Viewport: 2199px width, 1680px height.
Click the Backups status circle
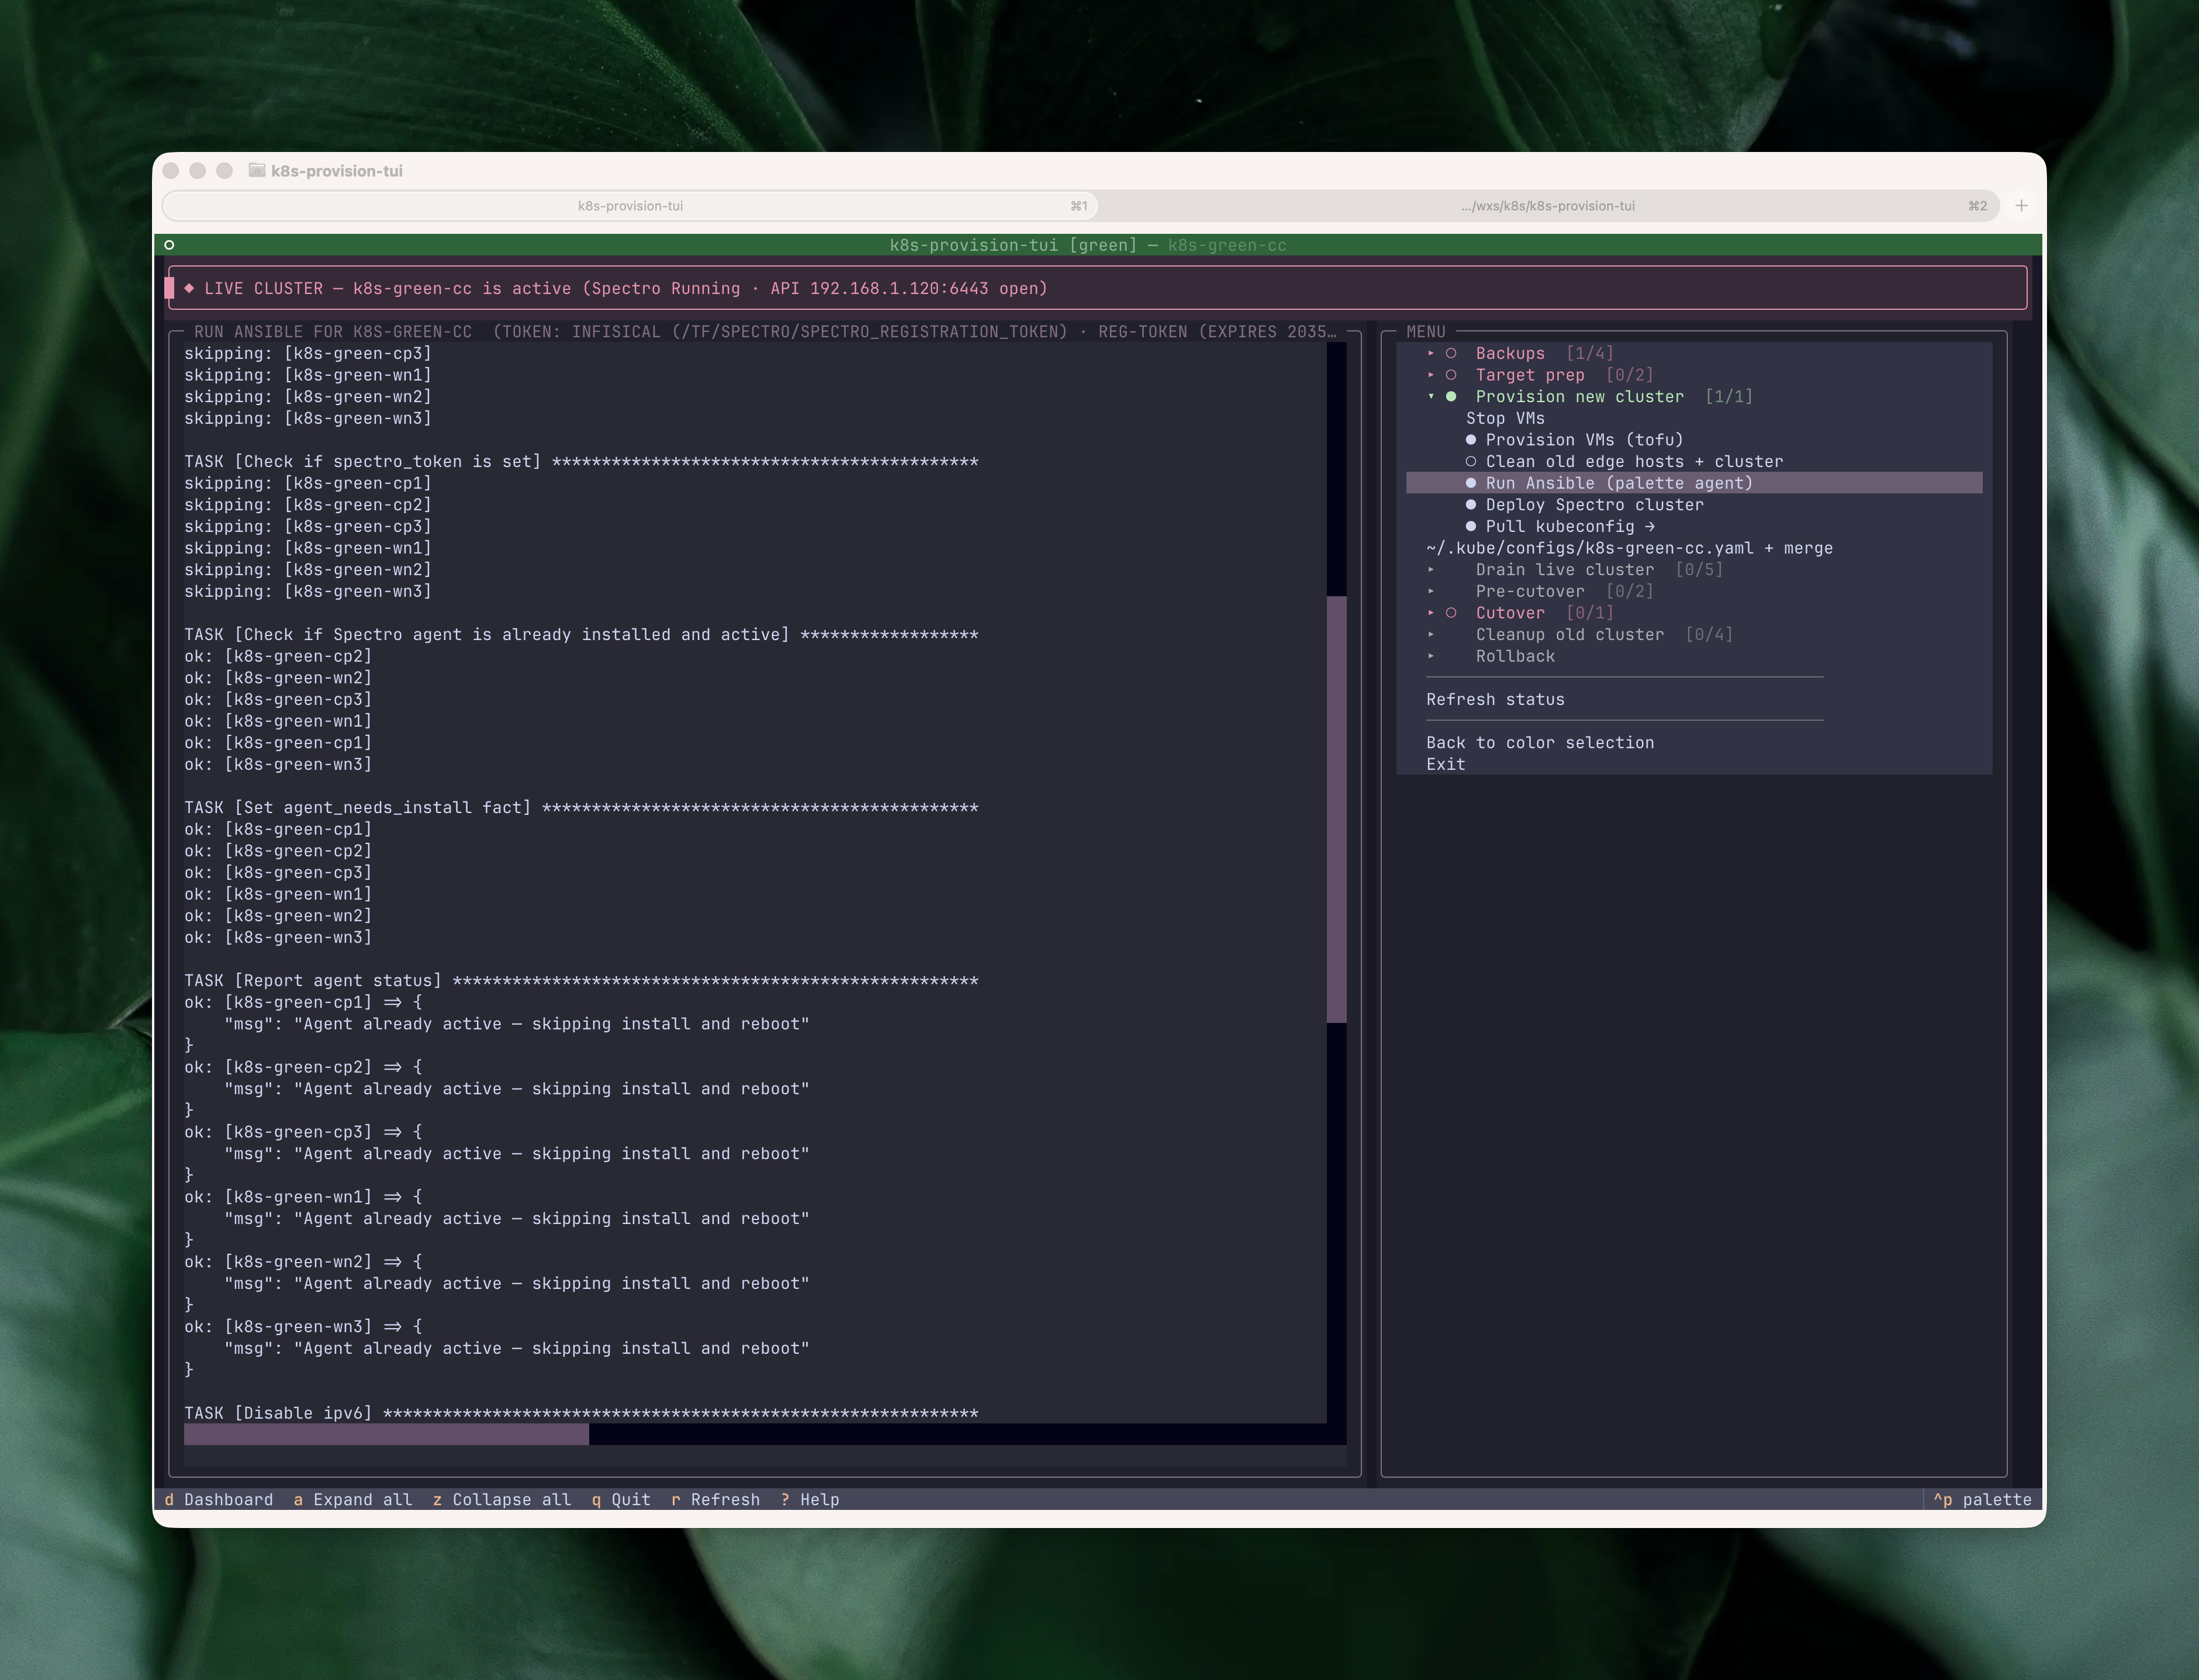[x=1451, y=353]
